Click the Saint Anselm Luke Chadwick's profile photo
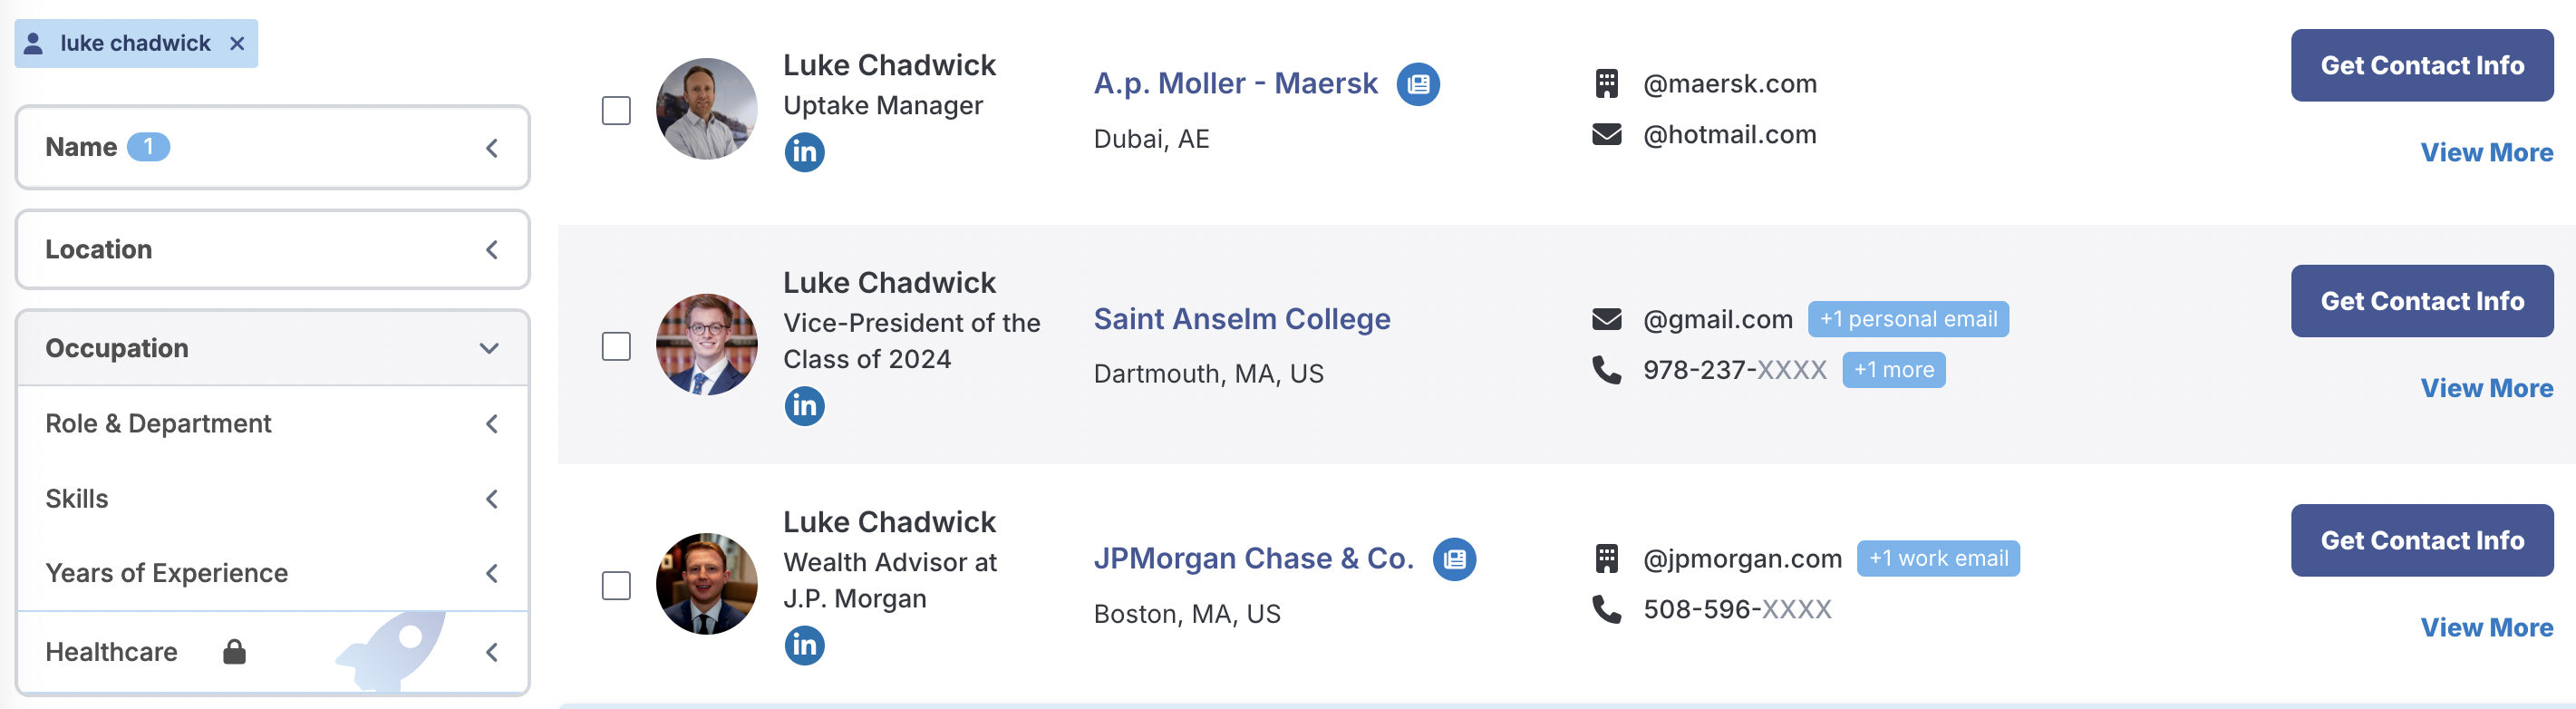Screen dimensions: 2576x709 click(x=706, y=344)
